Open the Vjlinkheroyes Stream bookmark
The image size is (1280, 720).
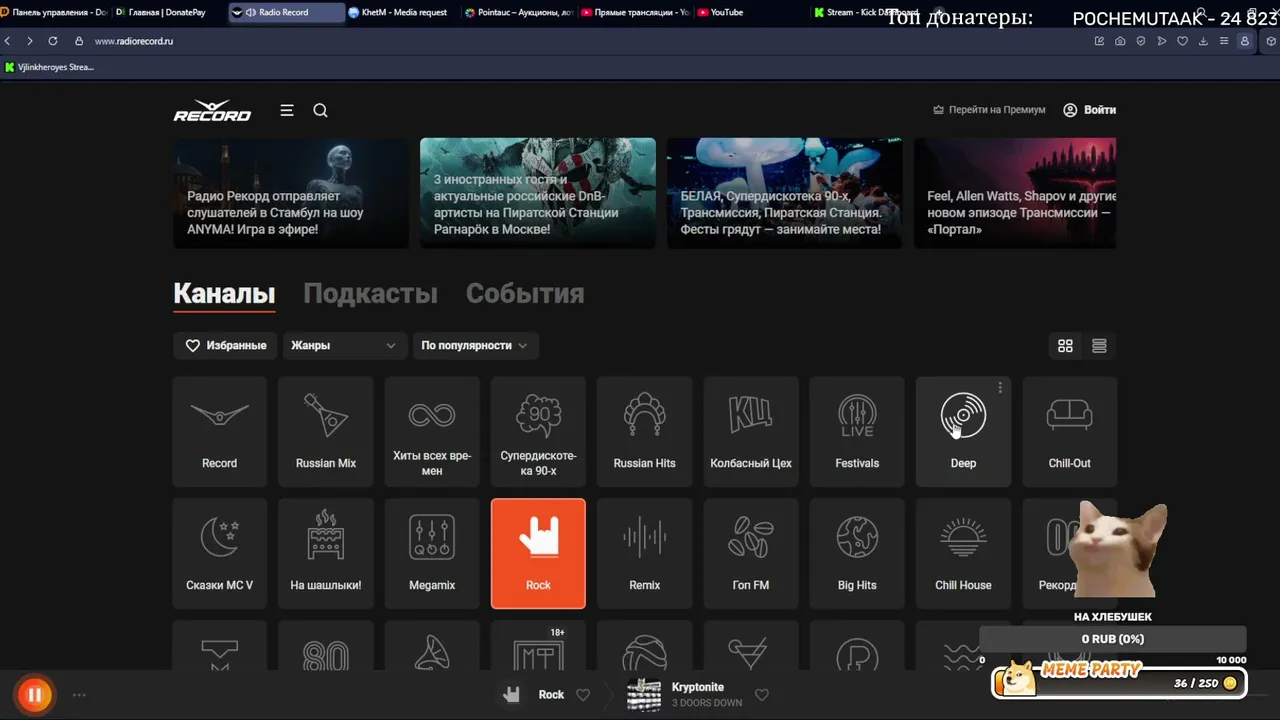pos(50,67)
